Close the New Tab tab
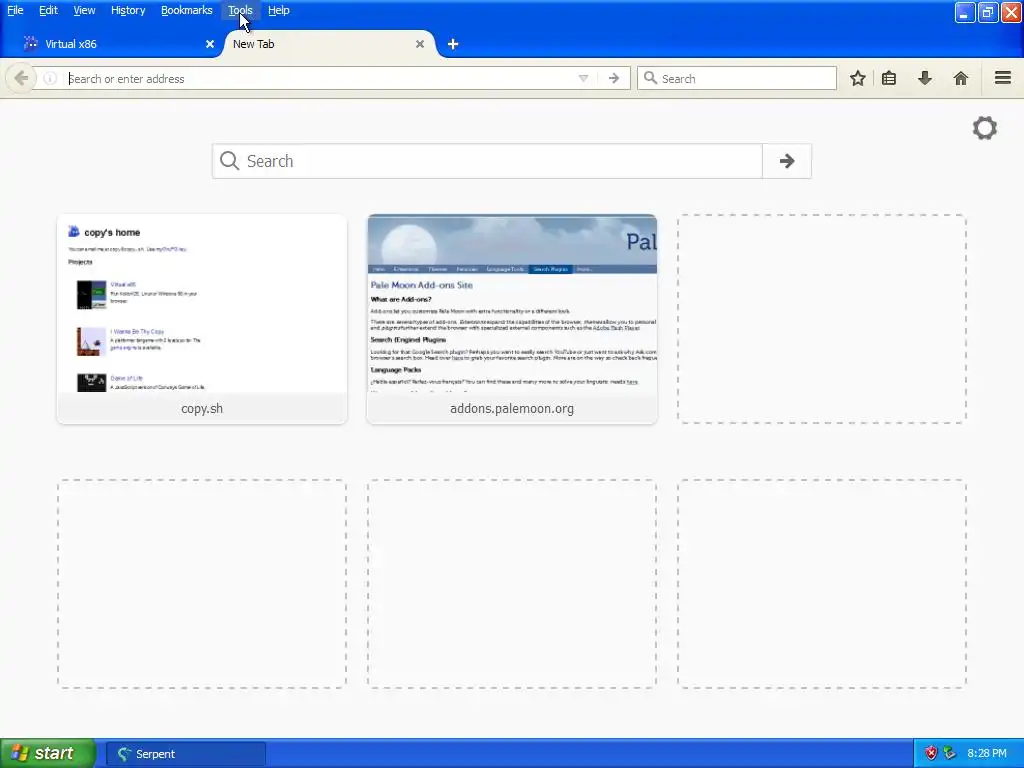 coord(420,44)
